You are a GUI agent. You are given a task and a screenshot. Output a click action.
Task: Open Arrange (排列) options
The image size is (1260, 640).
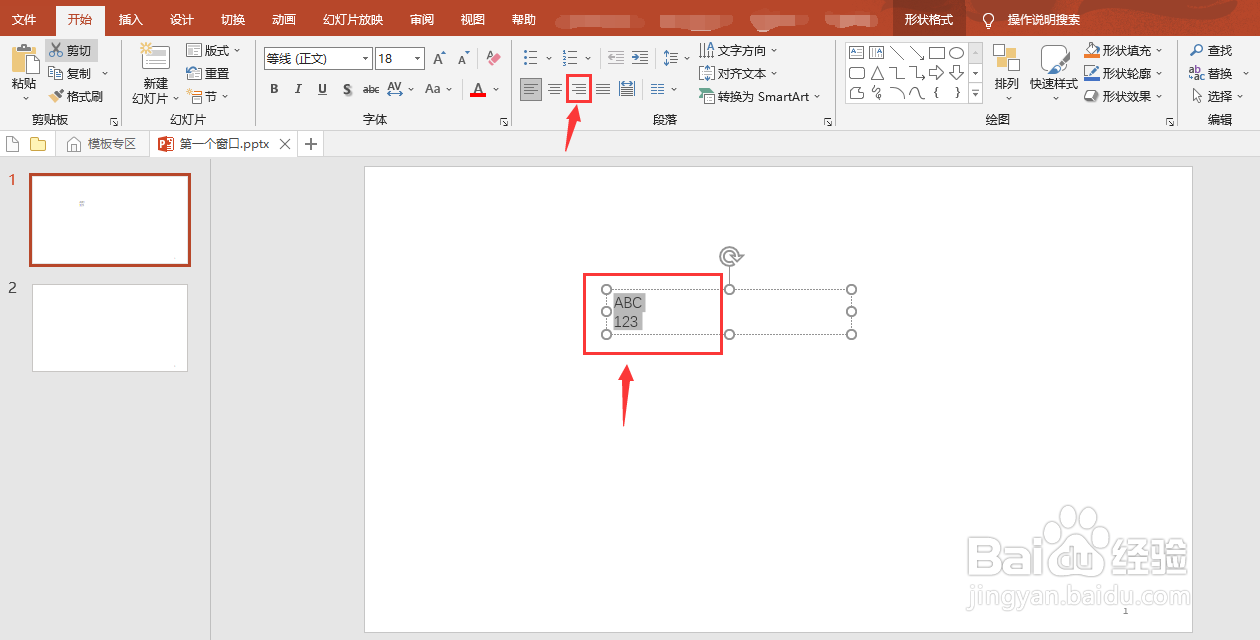[x=1007, y=73]
